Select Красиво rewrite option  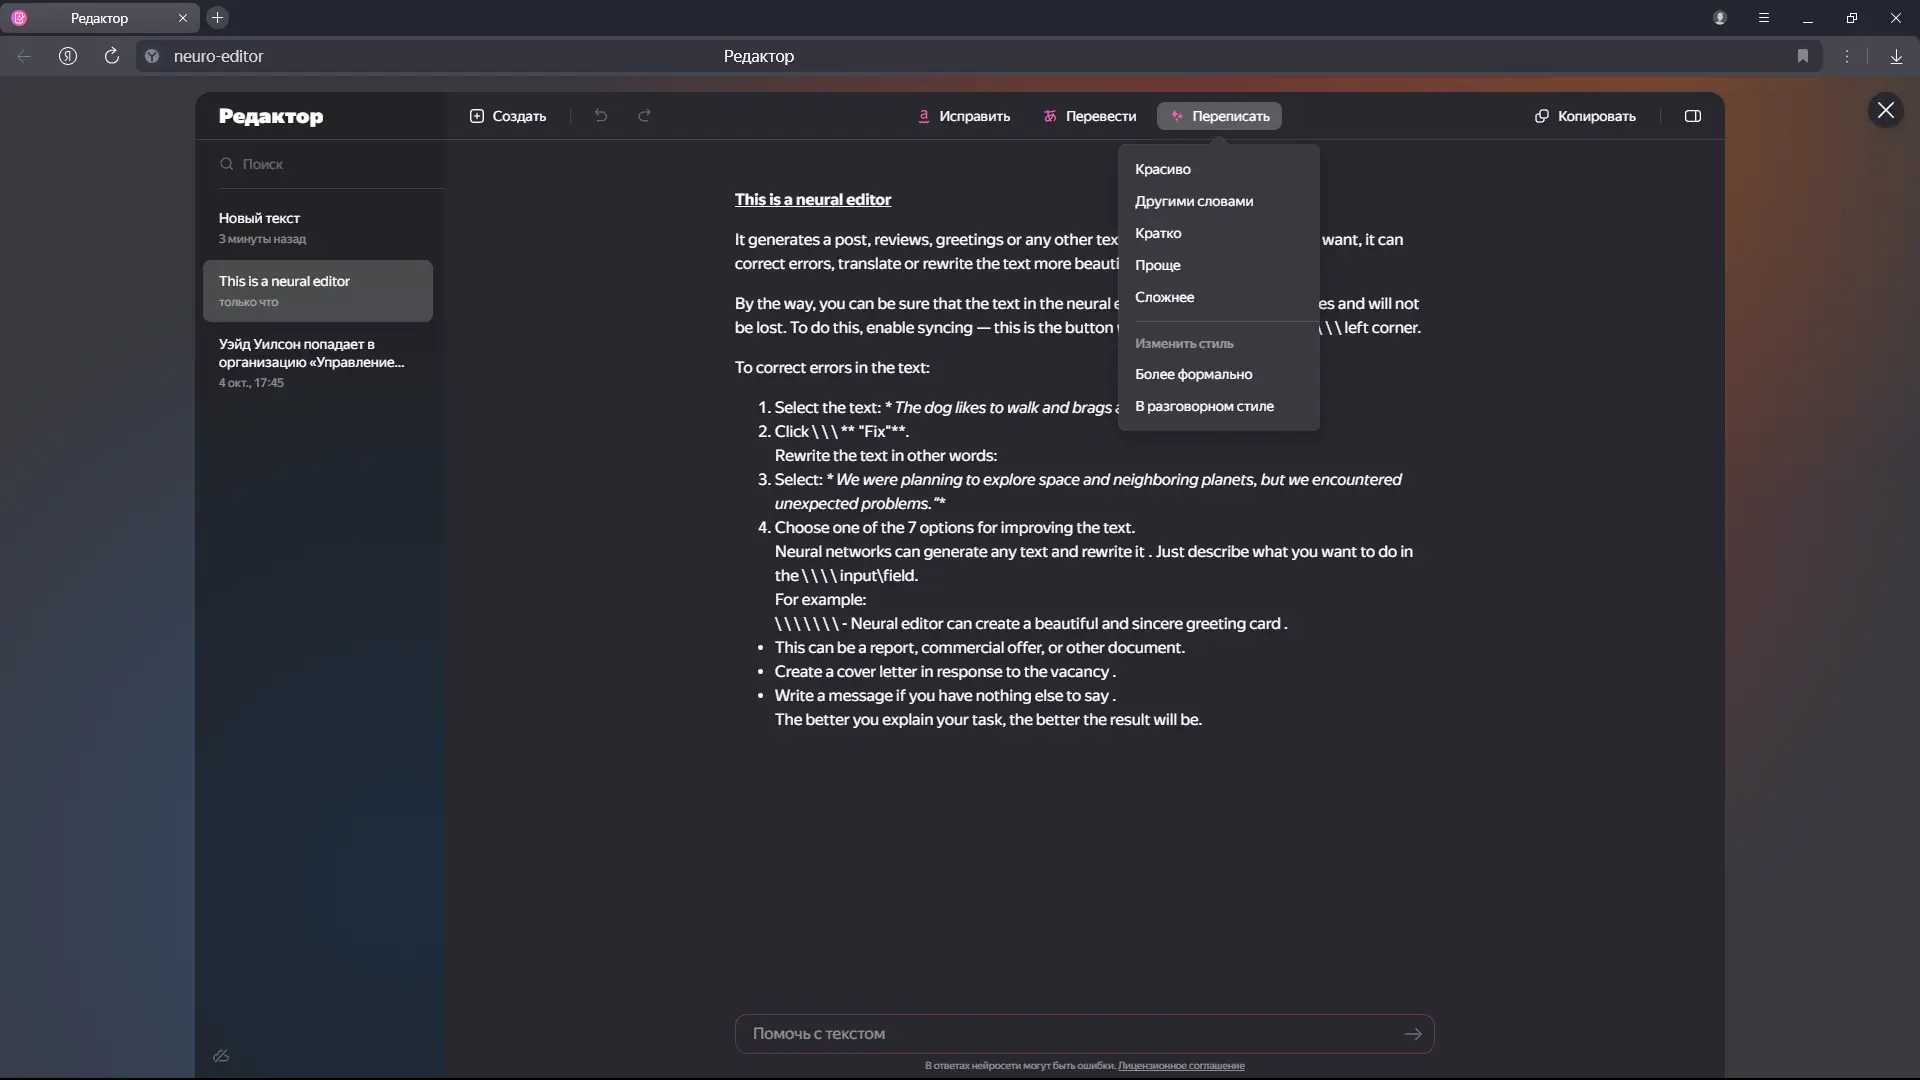click(1163, 169)
